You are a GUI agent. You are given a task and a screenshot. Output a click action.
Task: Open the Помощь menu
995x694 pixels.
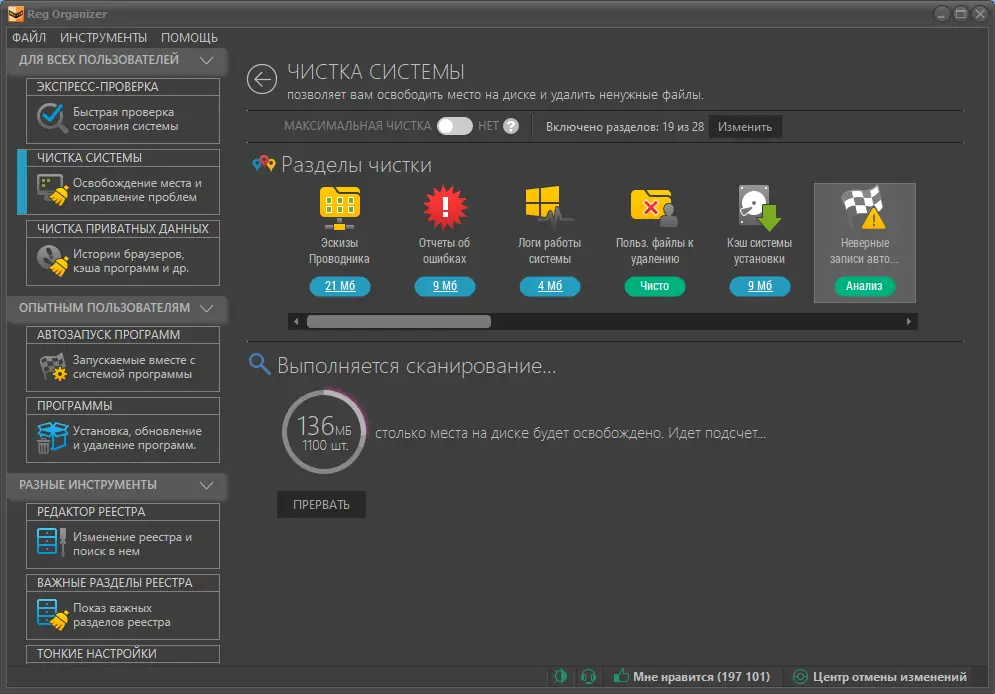(191, 37)
